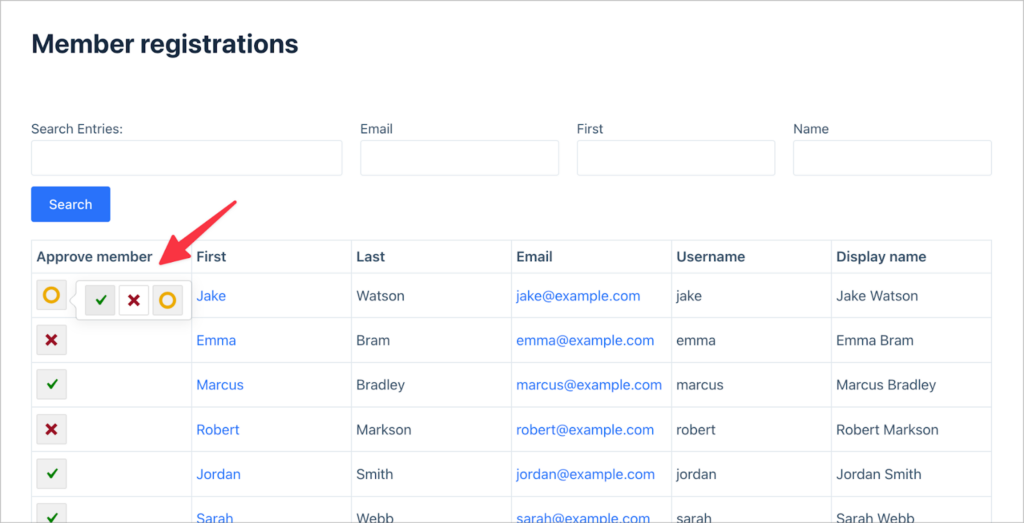Open the Robert entry link

point(218,430)
